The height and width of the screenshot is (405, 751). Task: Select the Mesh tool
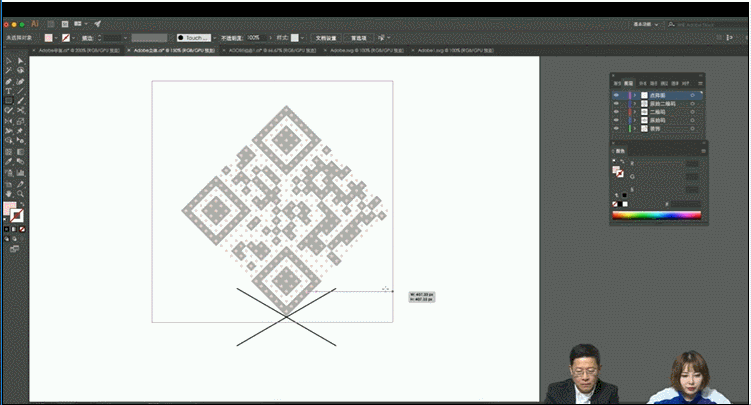click(x=9, y=152)
